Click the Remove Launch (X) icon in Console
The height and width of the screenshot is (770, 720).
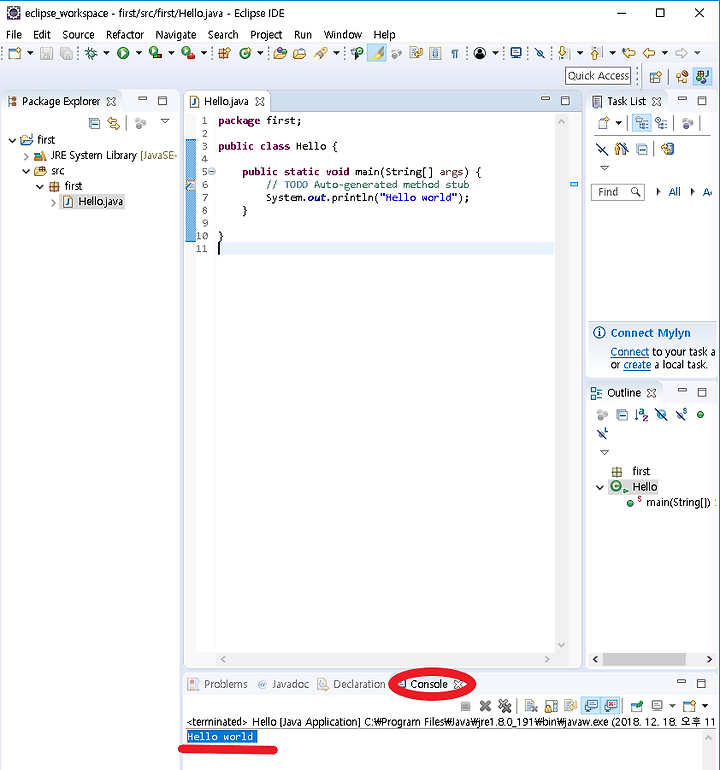[485, 706]
